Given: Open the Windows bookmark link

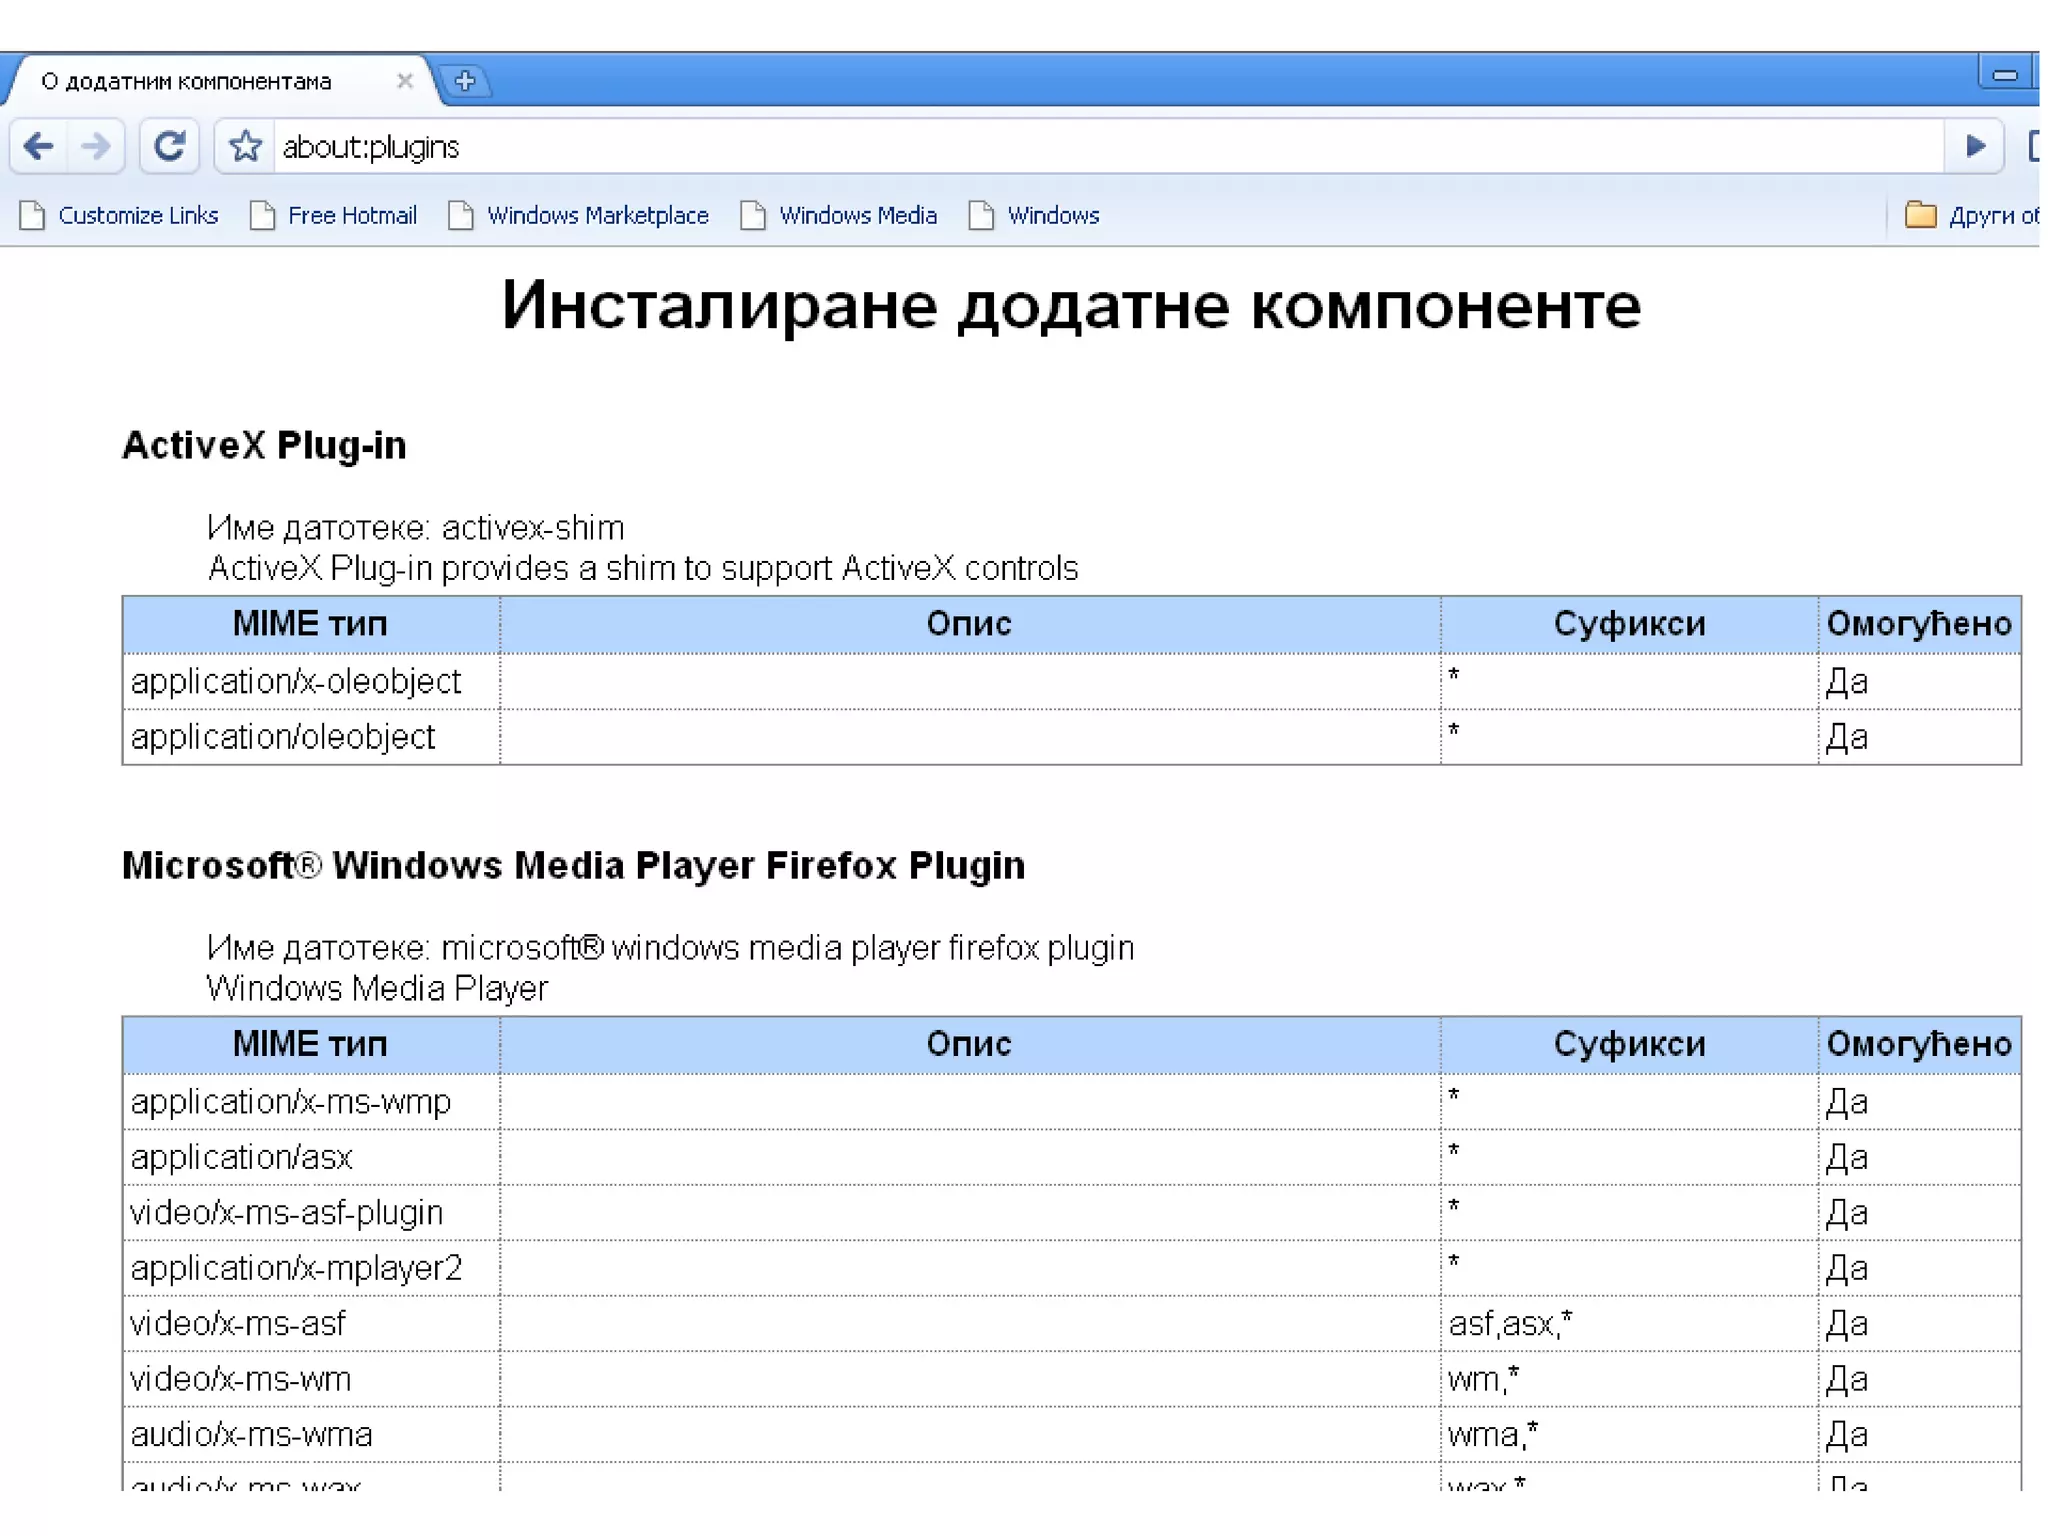Looking at the screenshot, I should 1052,215.
